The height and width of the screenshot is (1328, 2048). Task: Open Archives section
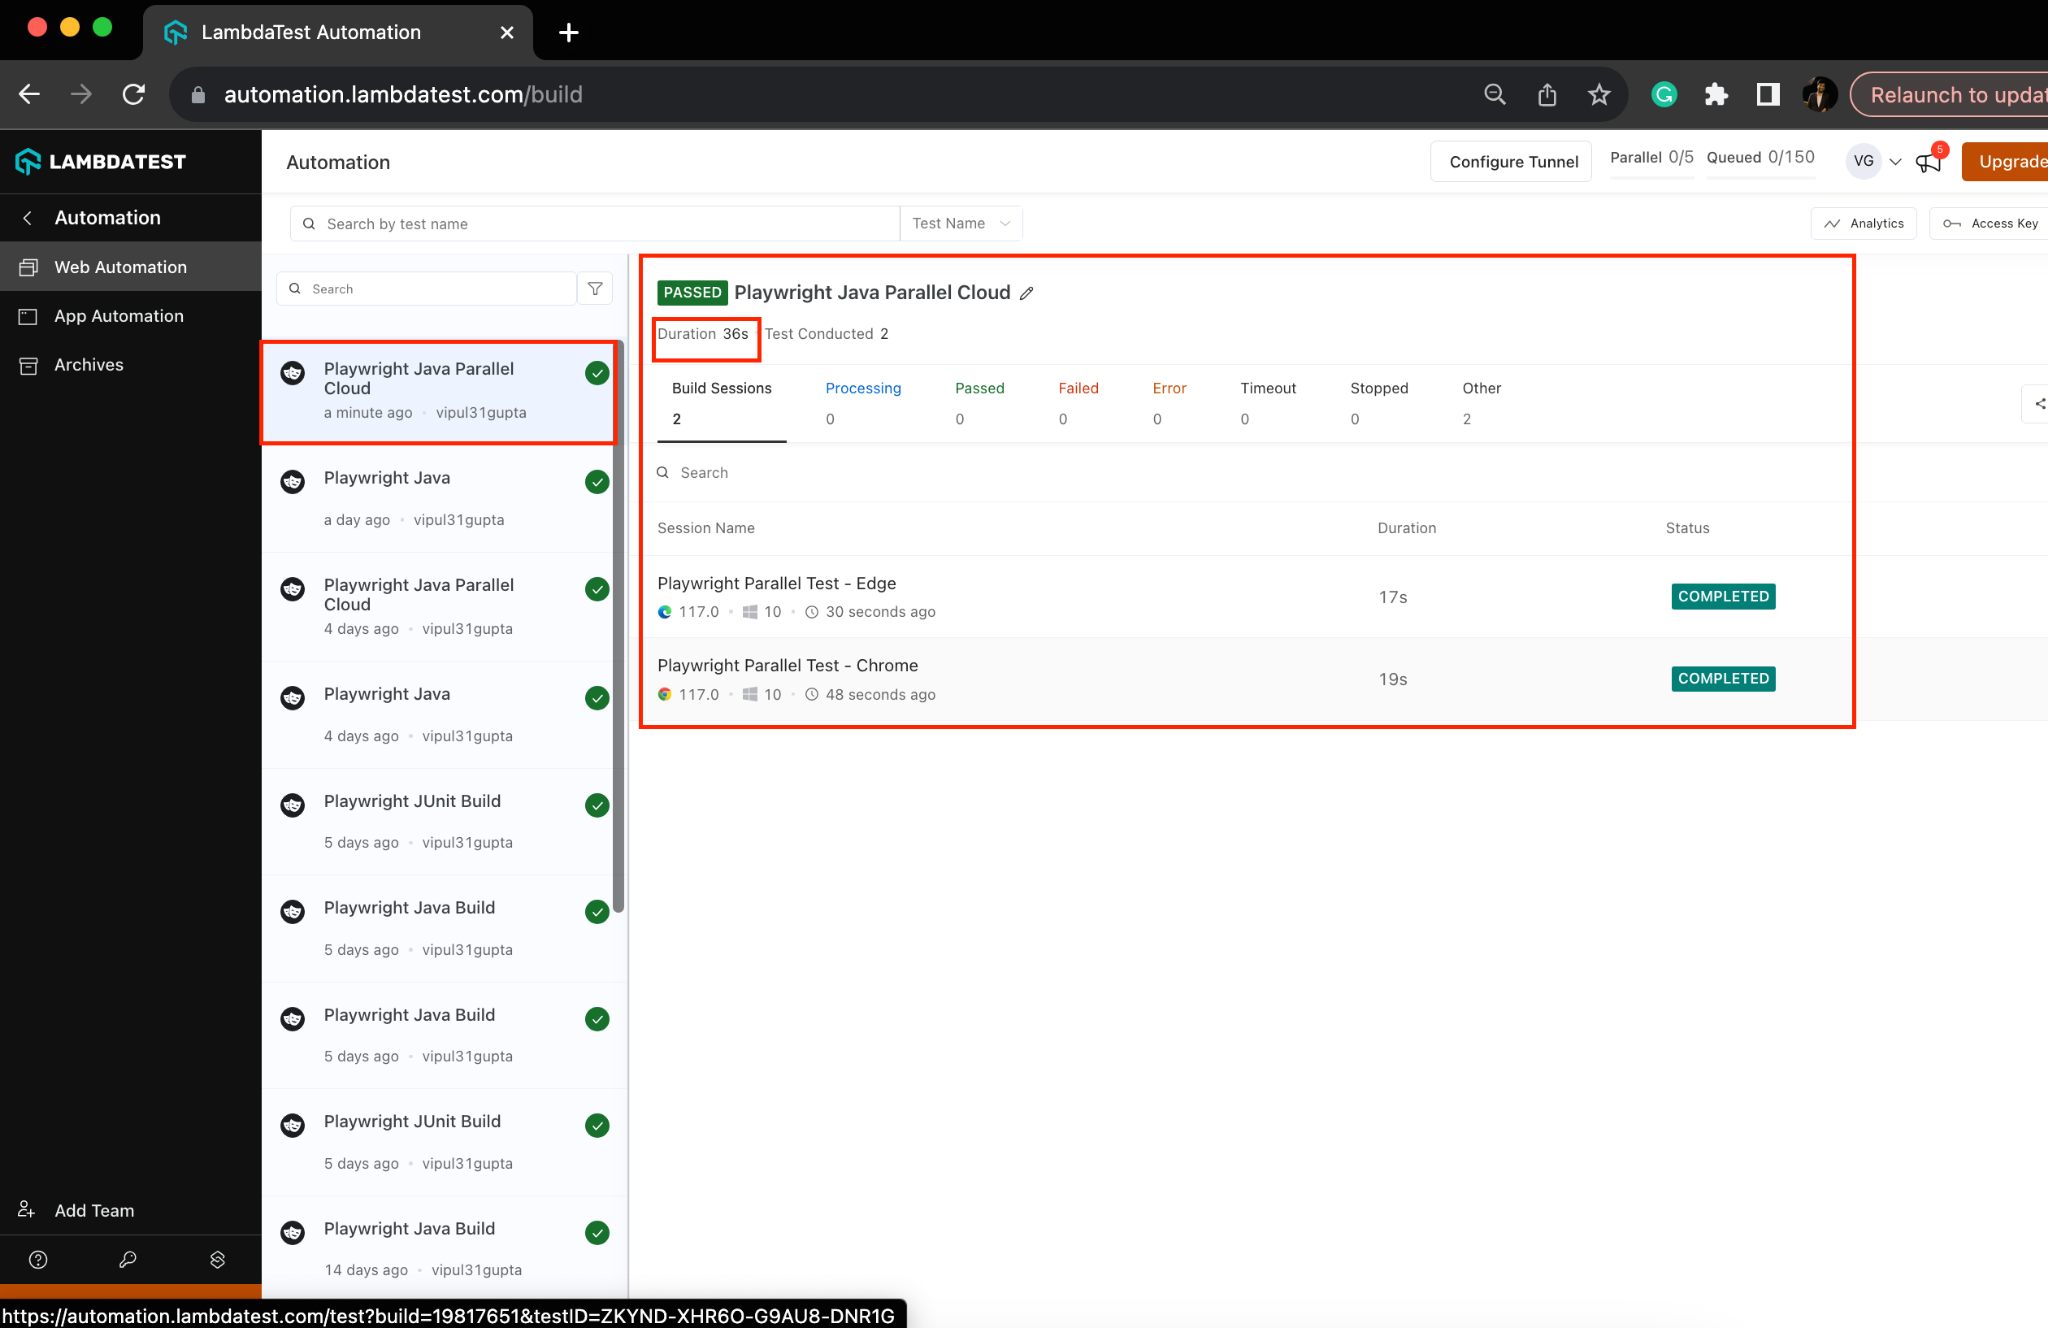coord(130,365)
